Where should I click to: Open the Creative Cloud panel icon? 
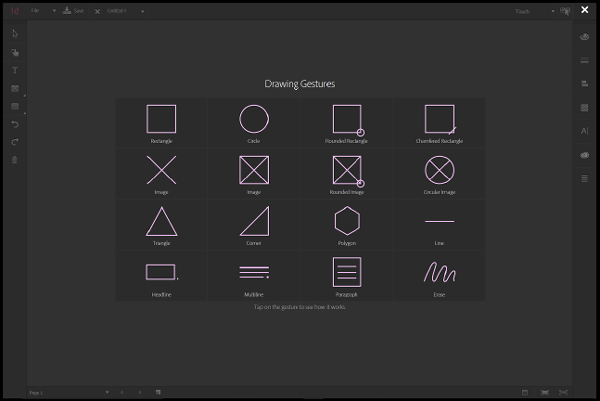584,155
